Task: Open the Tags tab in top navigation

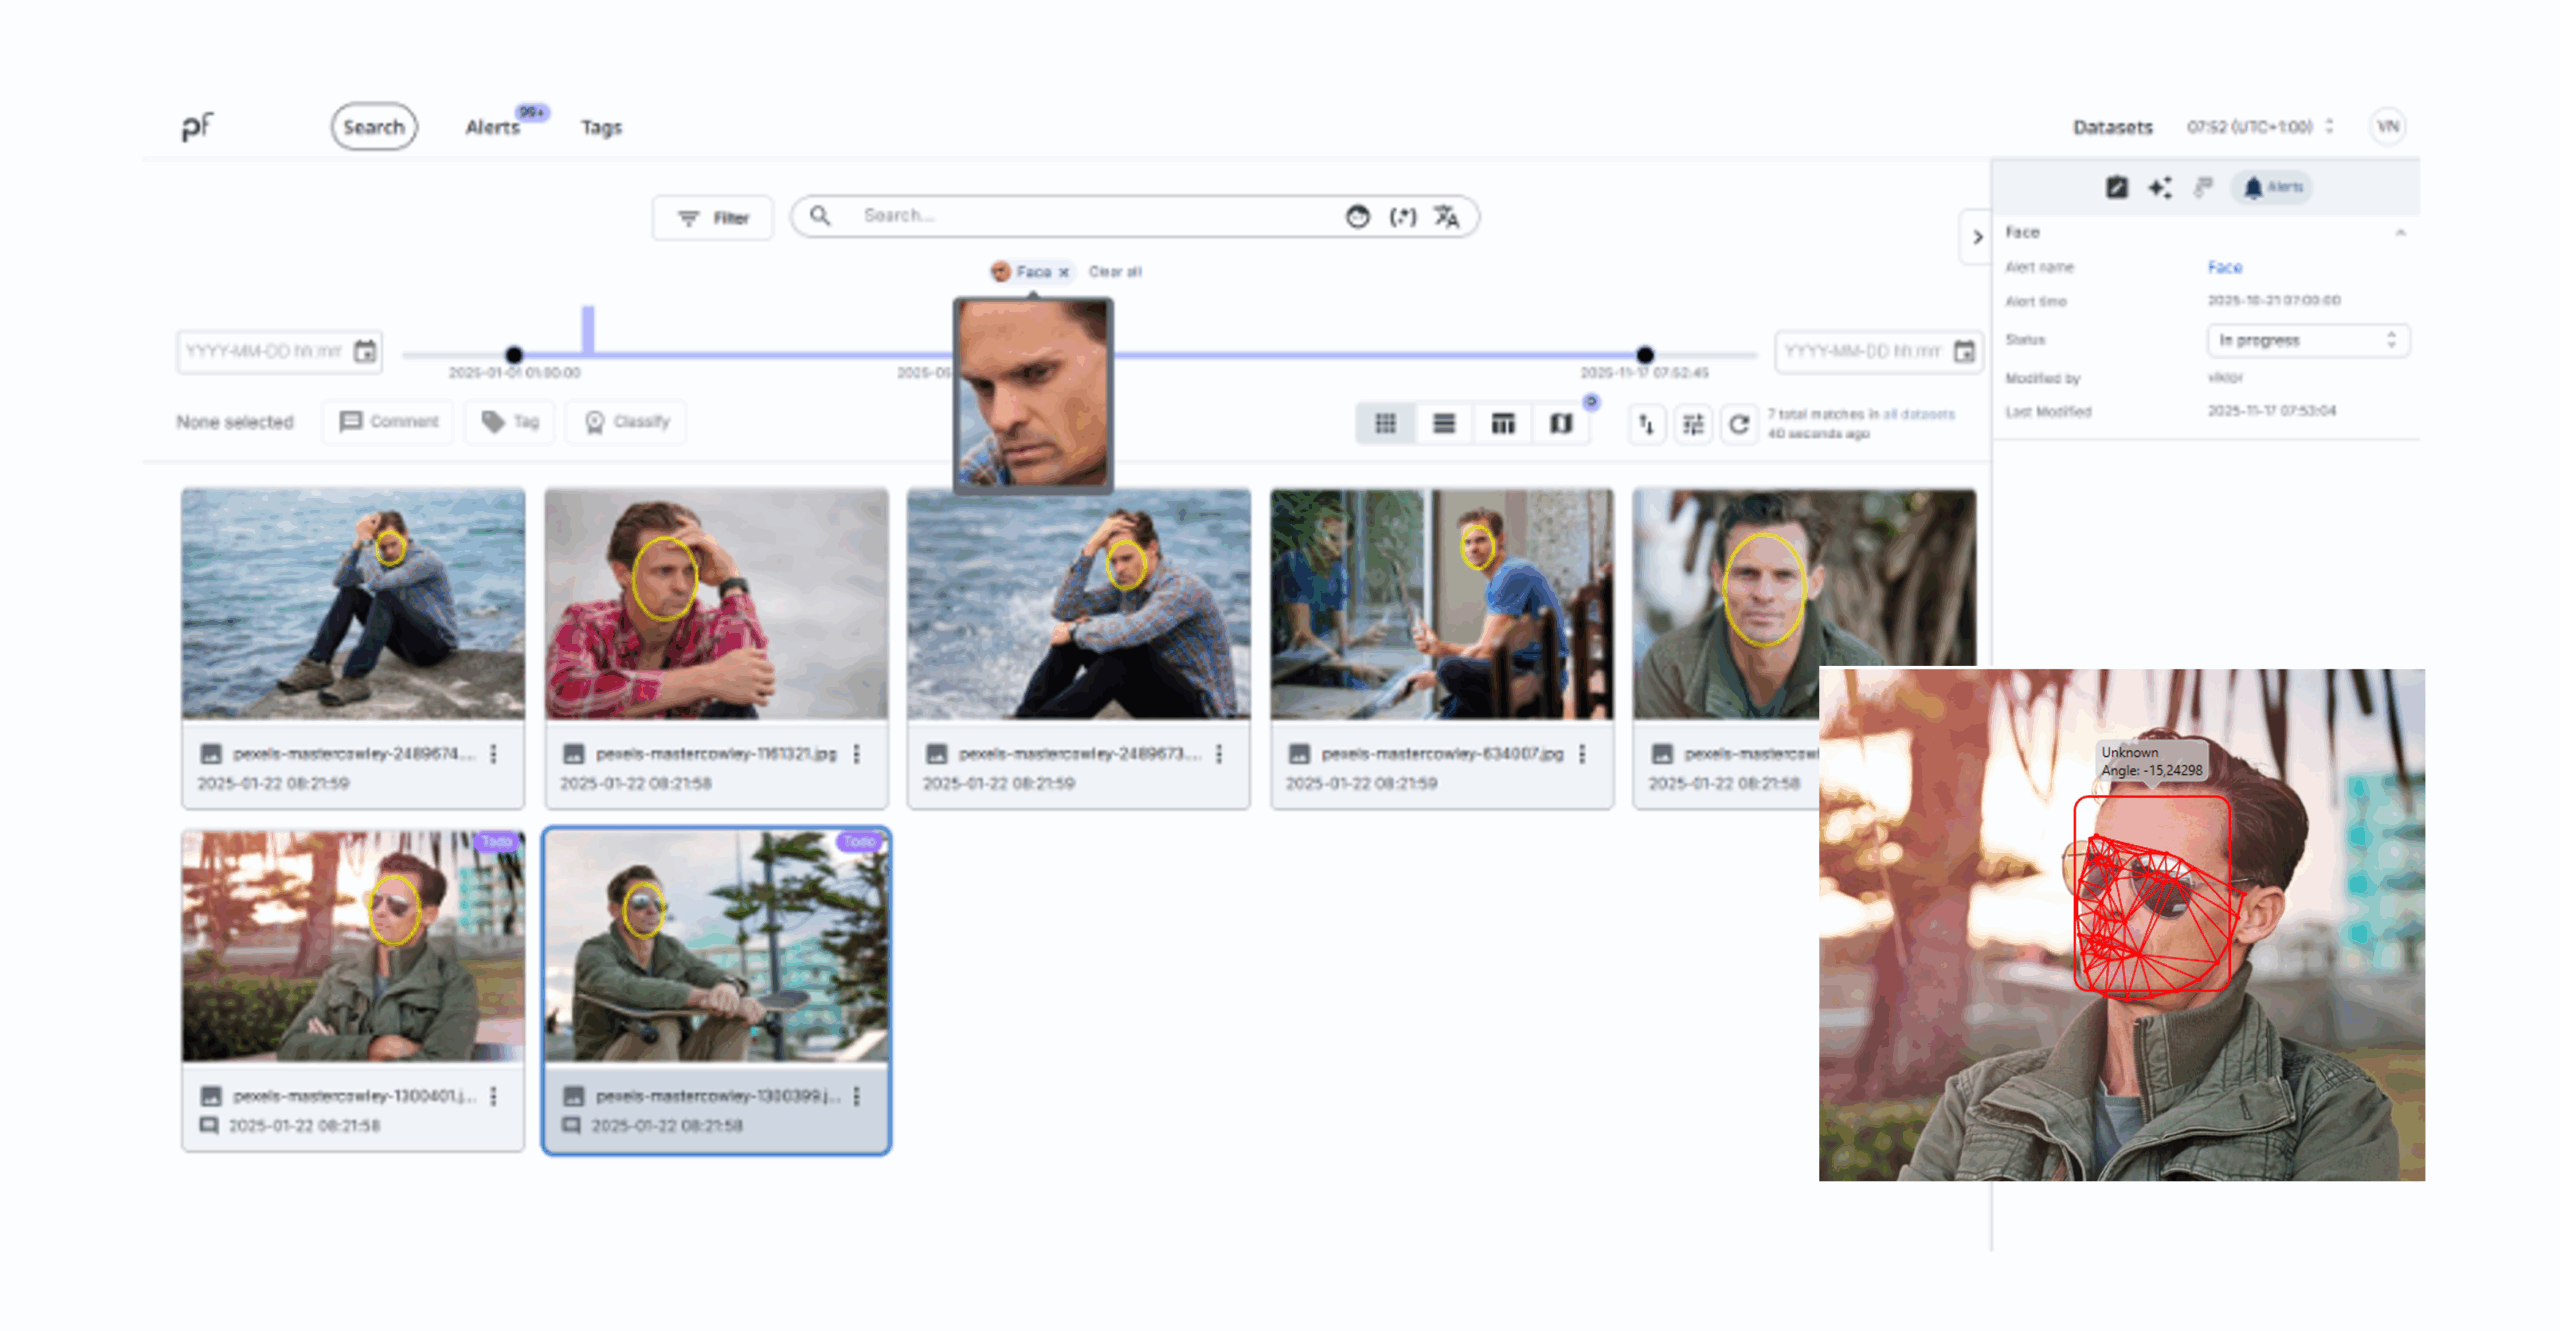Action: 601,127
